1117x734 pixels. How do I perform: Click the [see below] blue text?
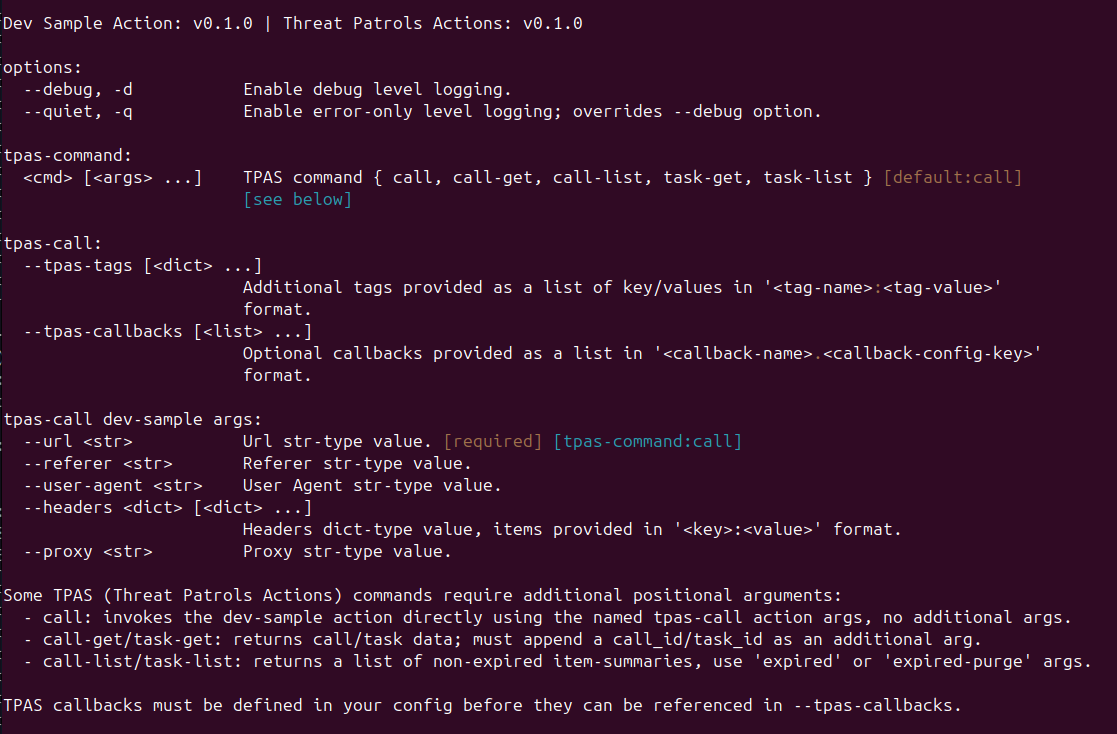[297, 200]
